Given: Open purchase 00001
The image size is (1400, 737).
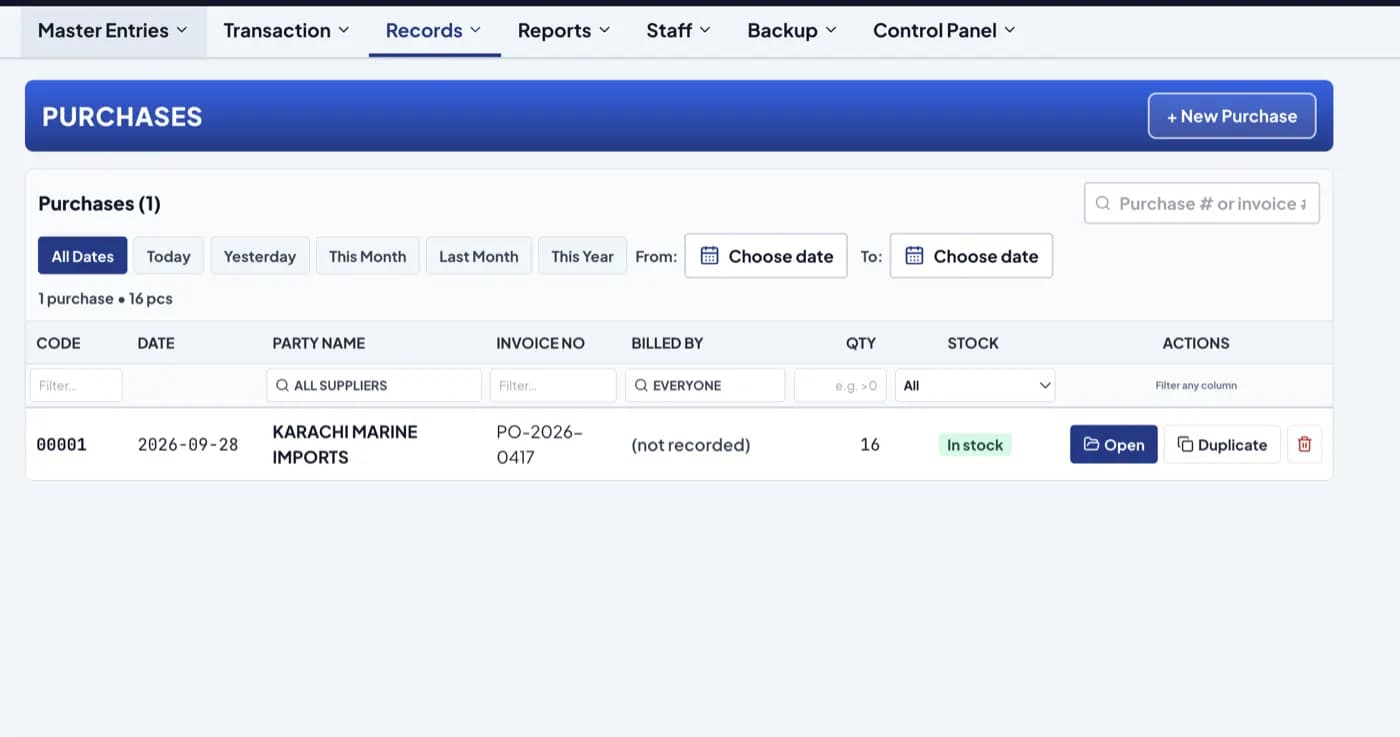Looking at the screenshot, I should tap(1114, 445).
